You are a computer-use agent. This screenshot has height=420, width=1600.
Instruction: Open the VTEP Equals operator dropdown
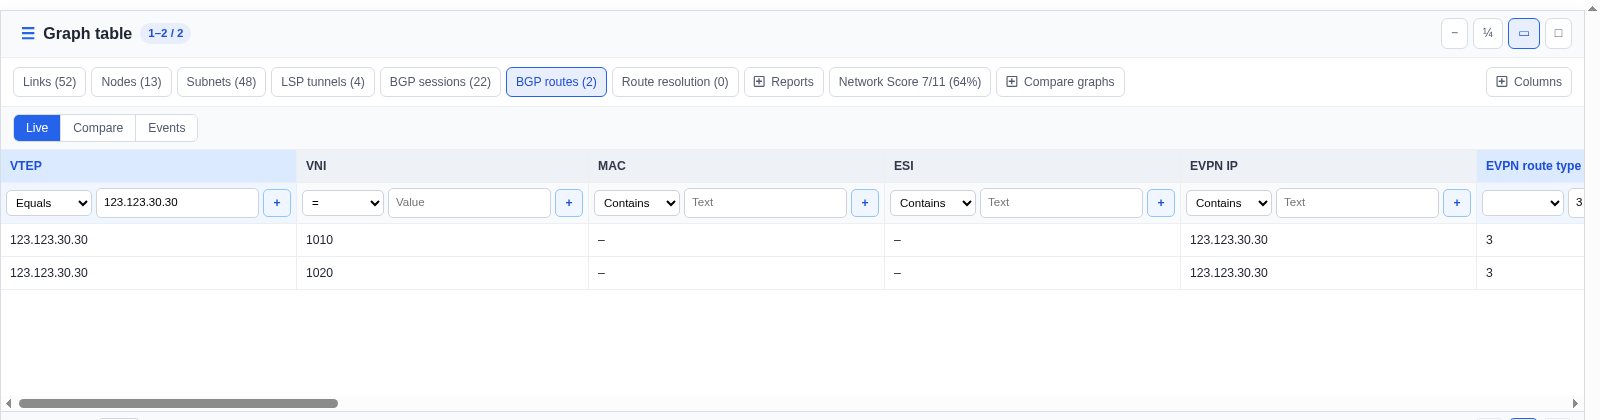pos(49,203)
